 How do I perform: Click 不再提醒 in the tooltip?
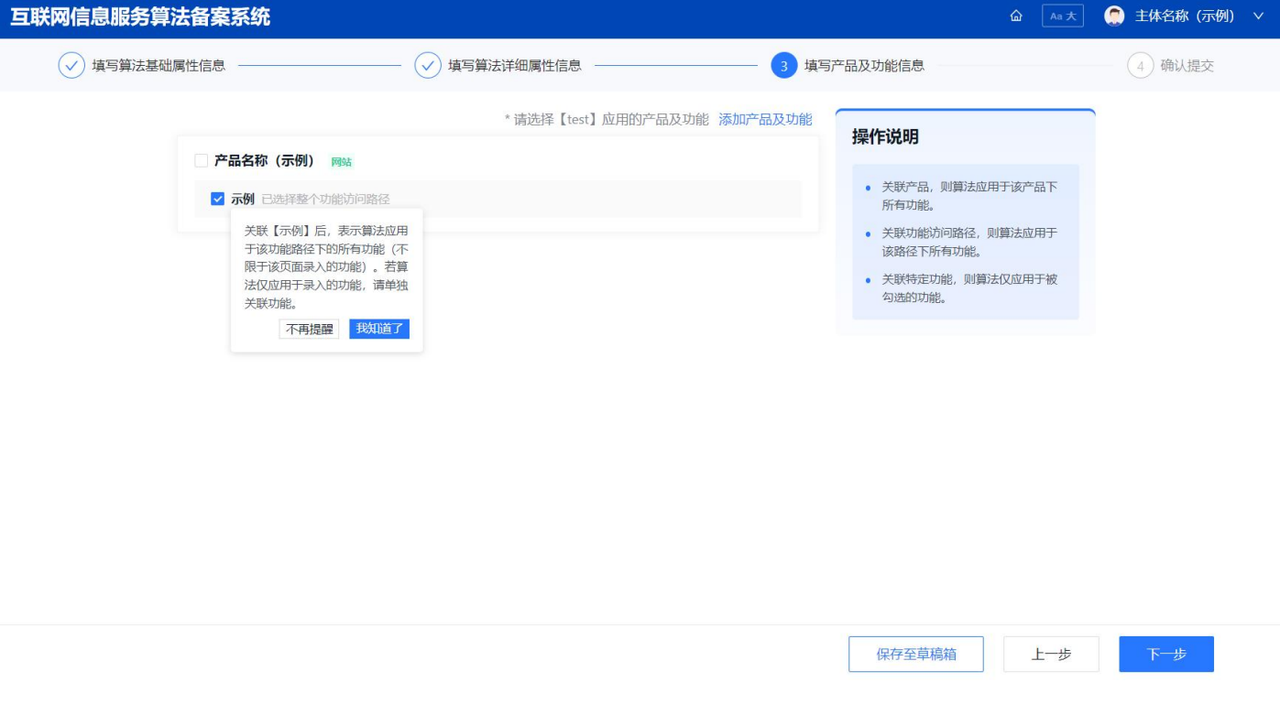tap(309, 329)
